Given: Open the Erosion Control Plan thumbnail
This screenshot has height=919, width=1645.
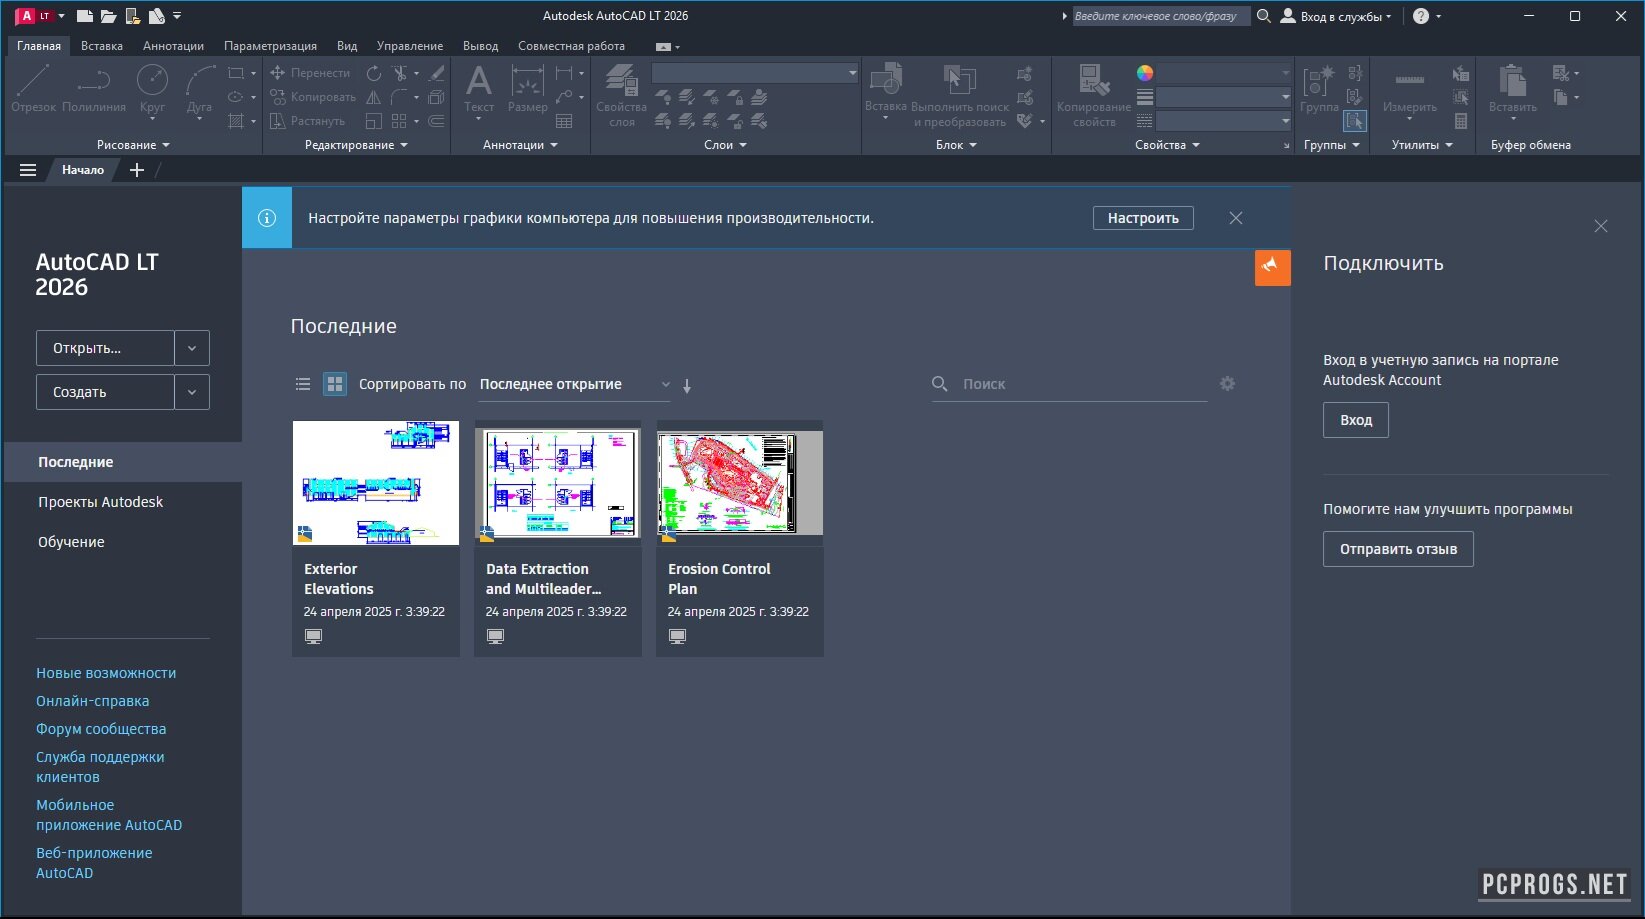Looking at the screenshot, I should 740,484.
